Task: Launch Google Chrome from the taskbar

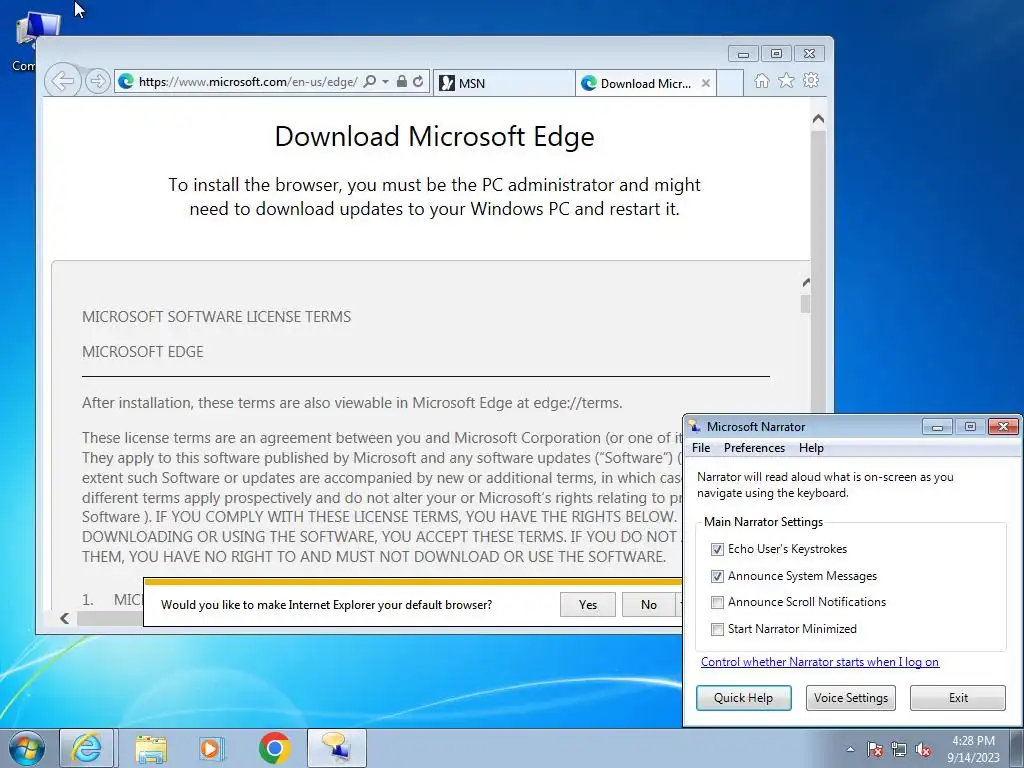Action: coord(274,748)
